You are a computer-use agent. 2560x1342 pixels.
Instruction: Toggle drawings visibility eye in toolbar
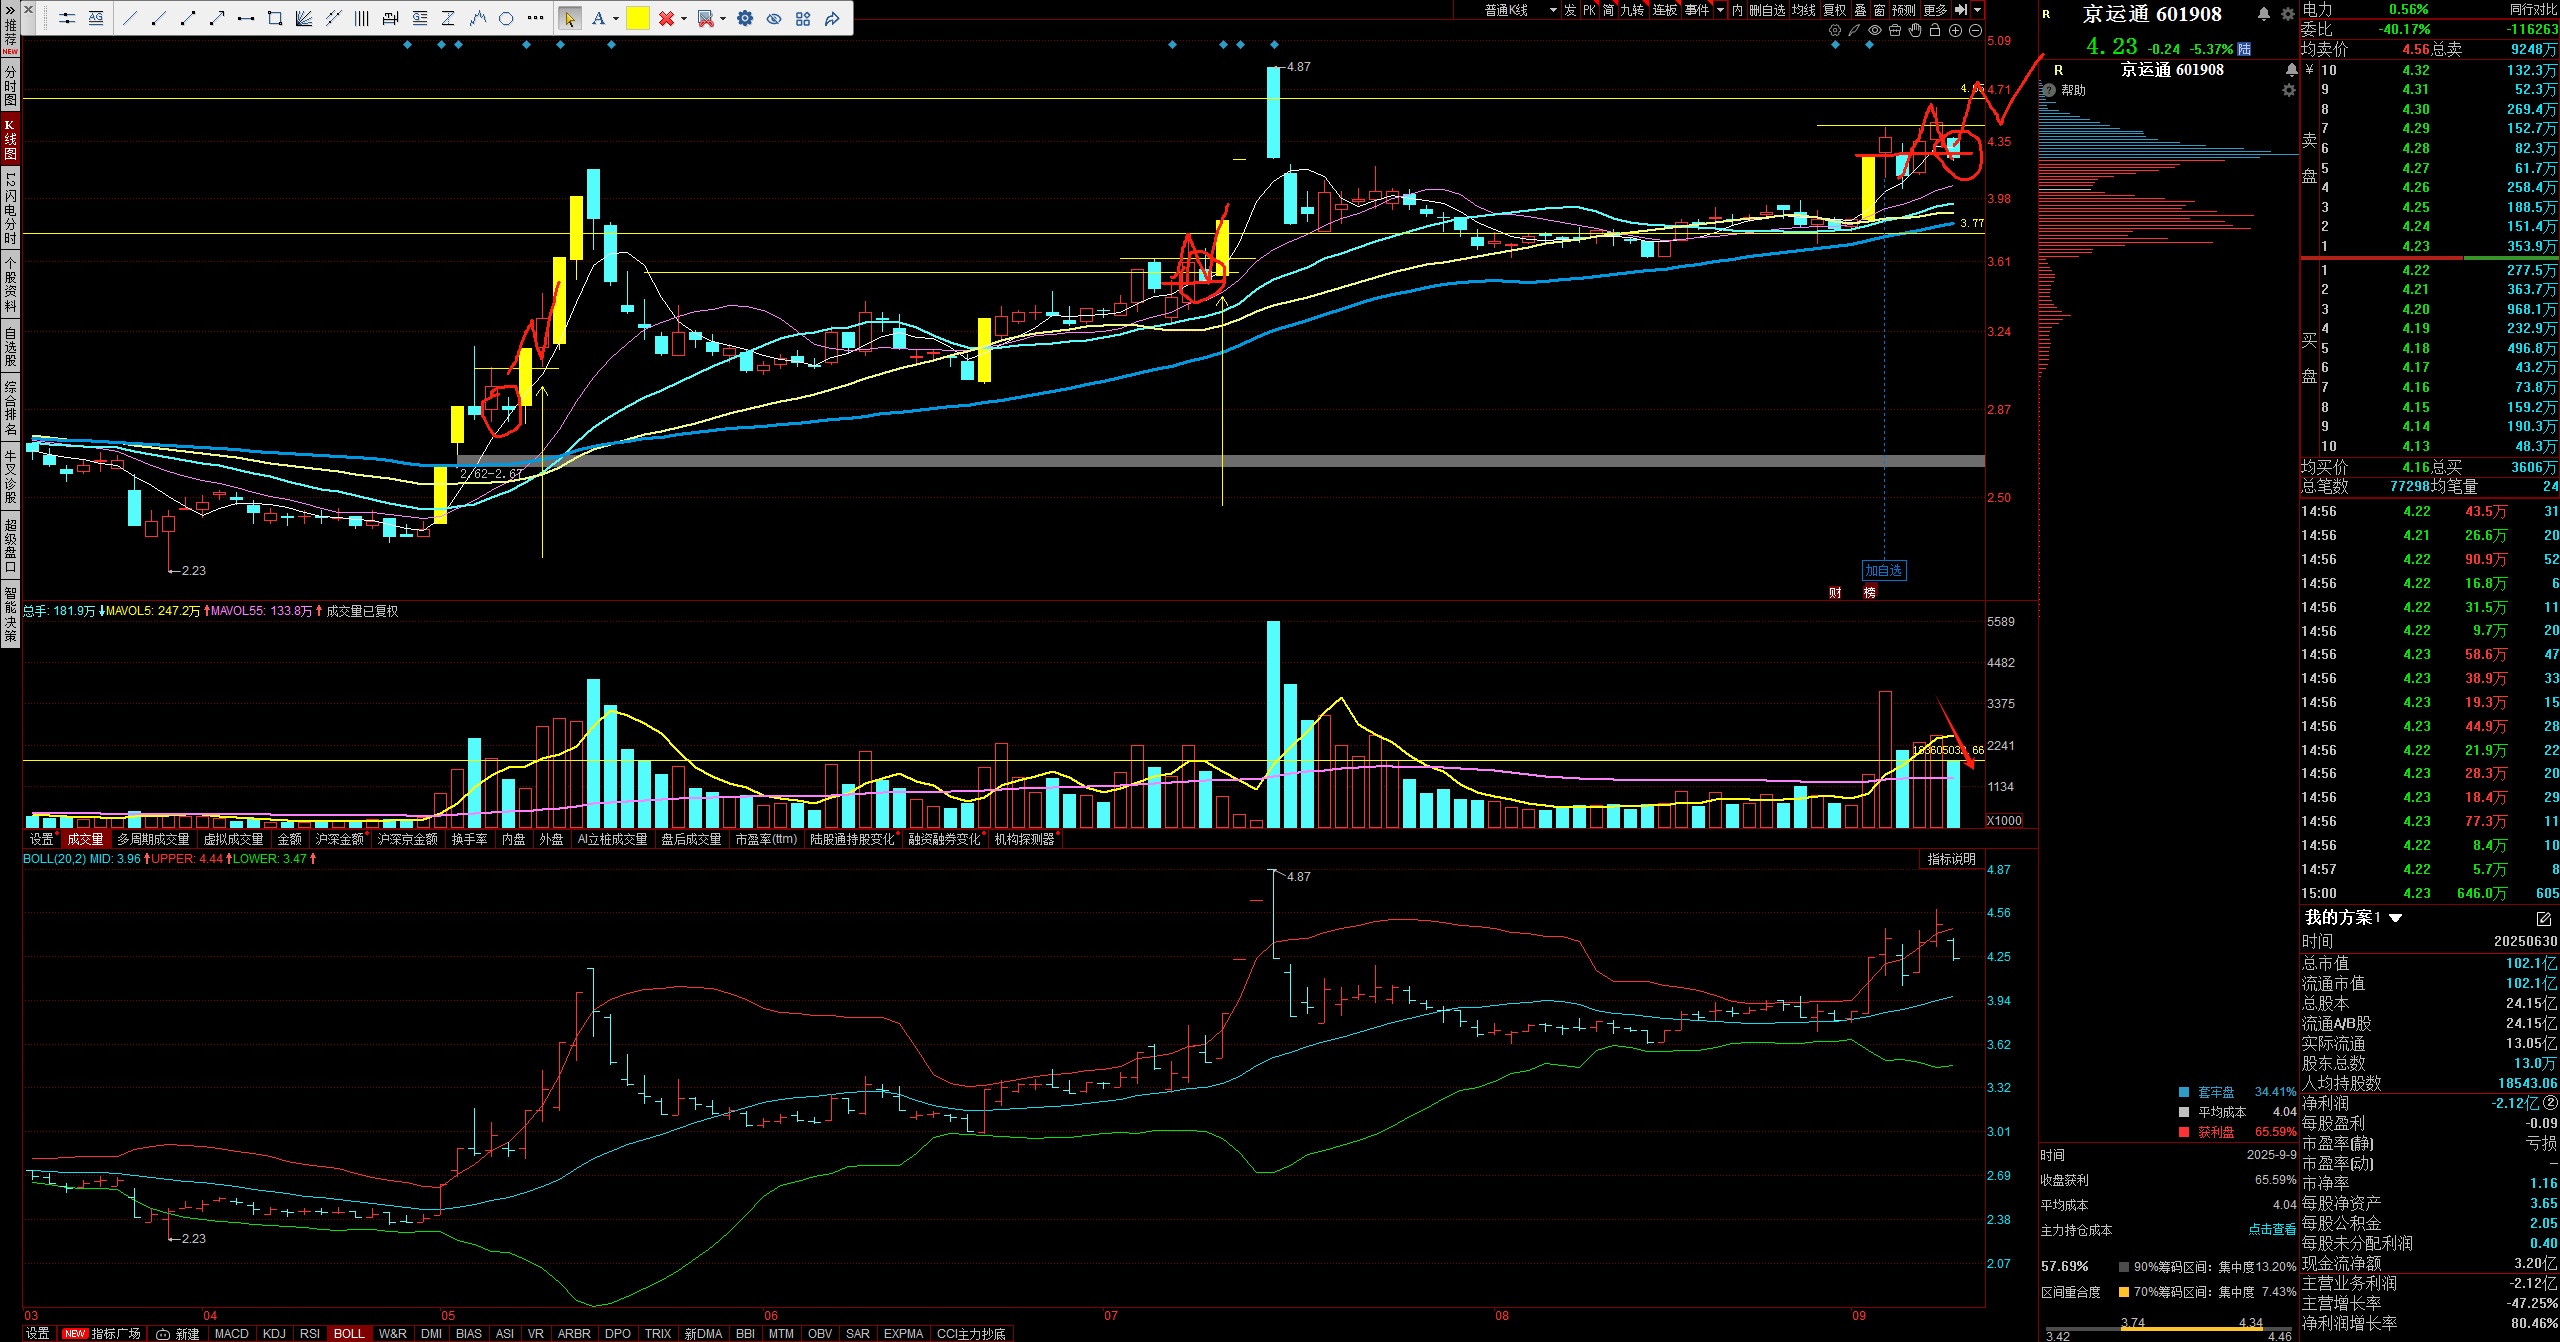[x=774, y=18]
